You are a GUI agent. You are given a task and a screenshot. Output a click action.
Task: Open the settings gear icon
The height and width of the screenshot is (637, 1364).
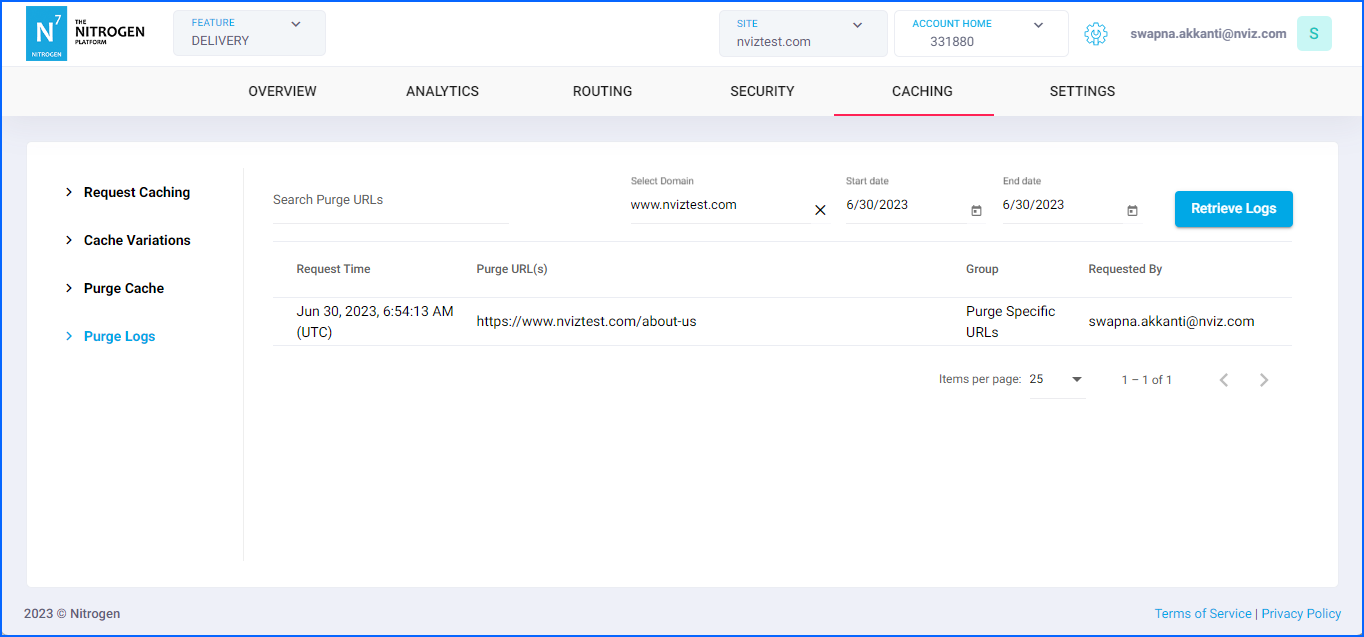(1096, 34)
